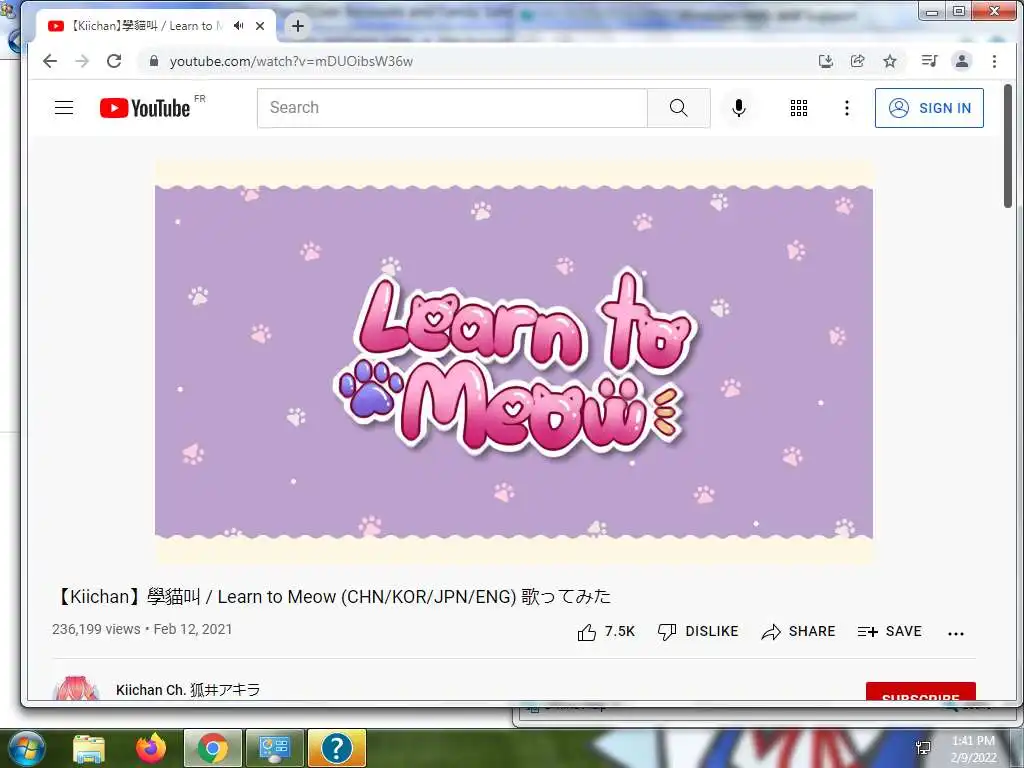Open a new tab with plus button
Image resolution: width=1024 pixels, height=768 pixels.
pos(298,26)
